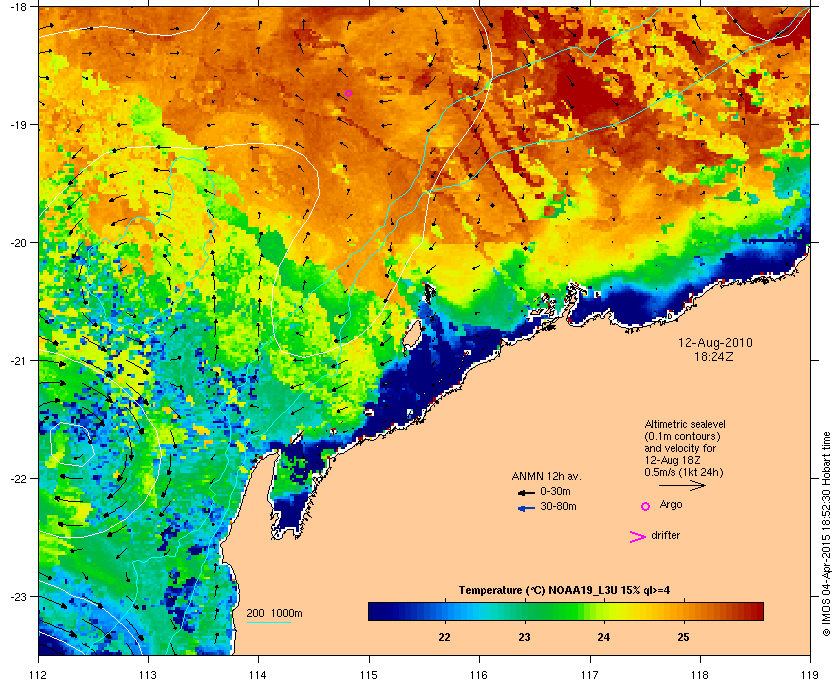The width and height of the screenshot is (840, 680).
Task: Click the 0.5m/s velocity scale arrow
Action: (682, 486)
